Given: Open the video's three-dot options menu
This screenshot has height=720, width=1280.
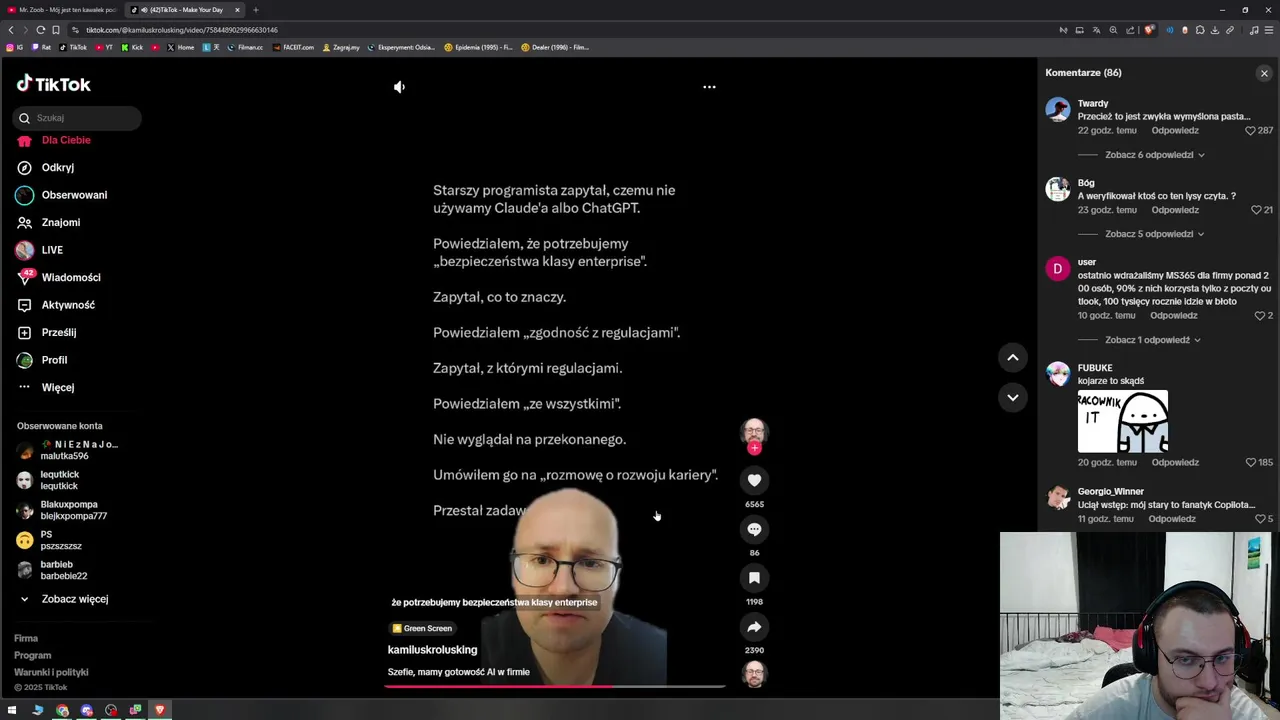Looking at the screenshot, I should (x=709, y=87).
